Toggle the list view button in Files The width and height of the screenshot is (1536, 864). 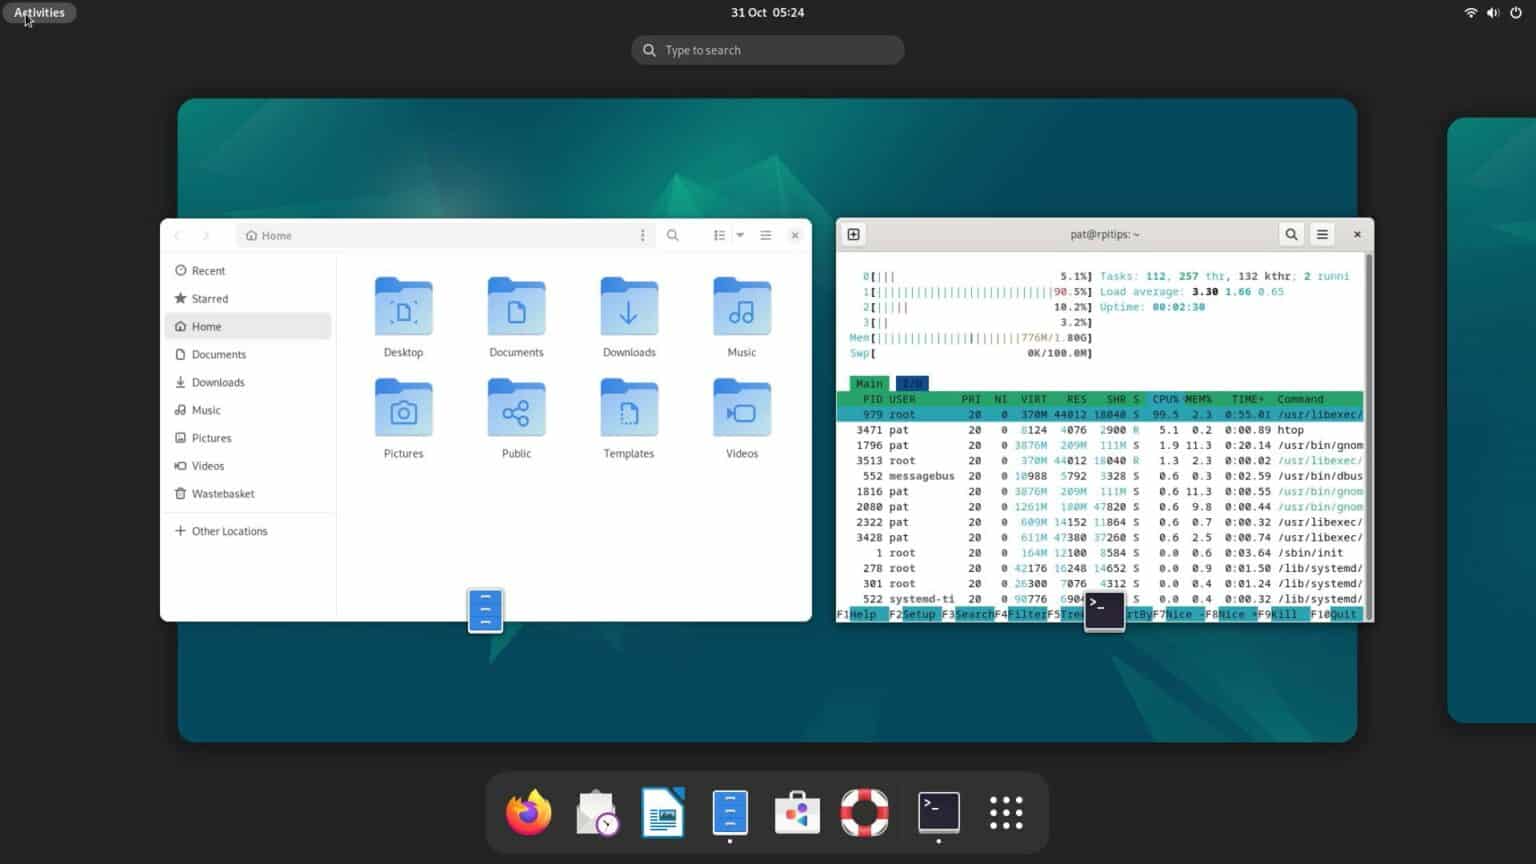[719, 235]
